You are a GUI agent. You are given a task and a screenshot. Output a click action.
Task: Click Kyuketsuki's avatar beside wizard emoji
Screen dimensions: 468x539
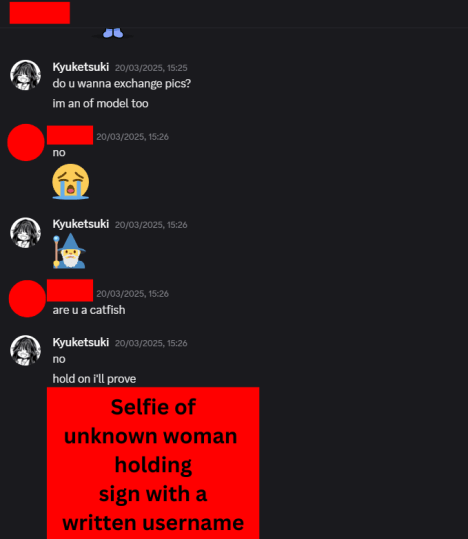[25, 233]
